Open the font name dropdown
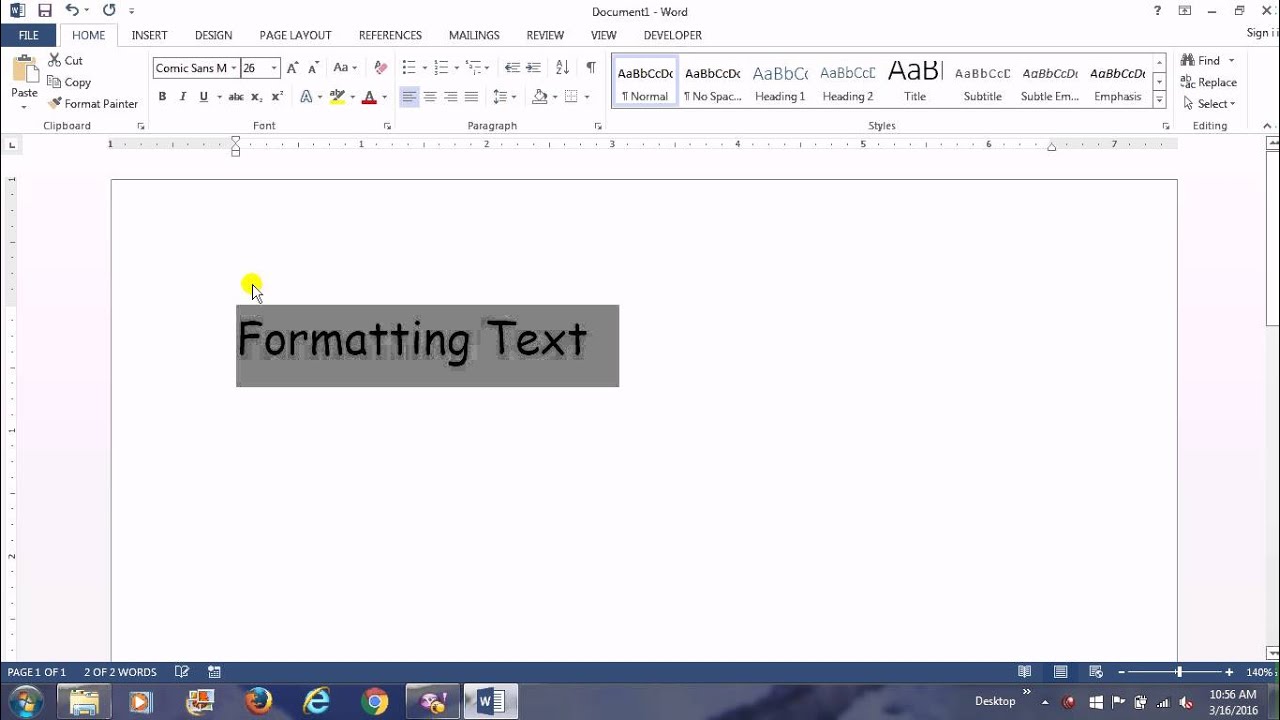Viewport: 1280px width, 720px height. (234, 68)
